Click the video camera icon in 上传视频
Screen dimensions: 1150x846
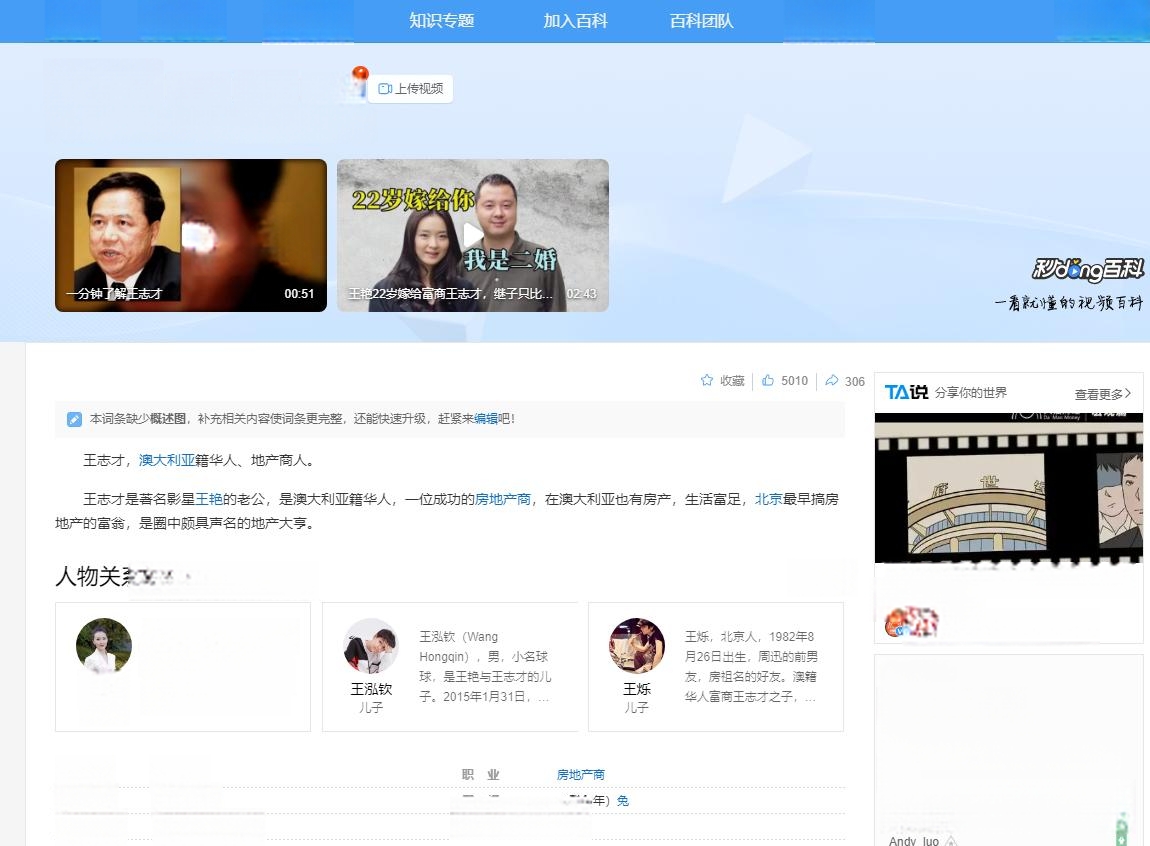tap(384, 89)
